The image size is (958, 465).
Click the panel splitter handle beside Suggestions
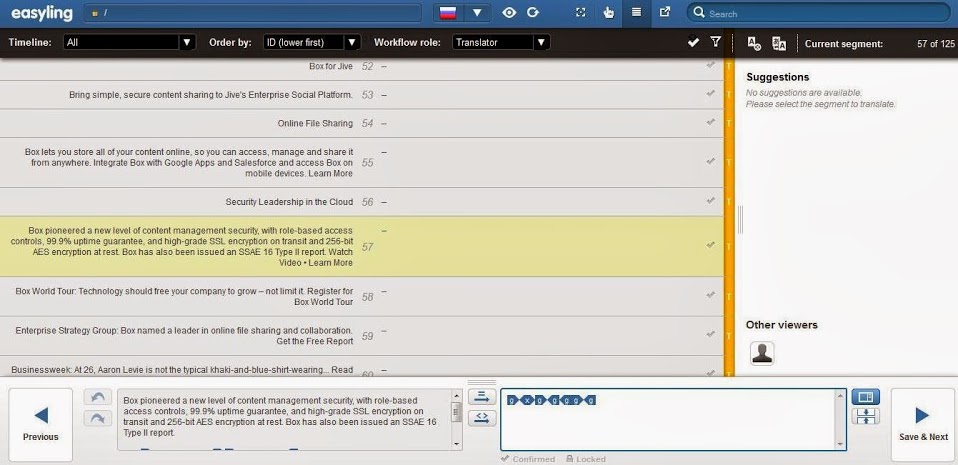coord(740,220)
